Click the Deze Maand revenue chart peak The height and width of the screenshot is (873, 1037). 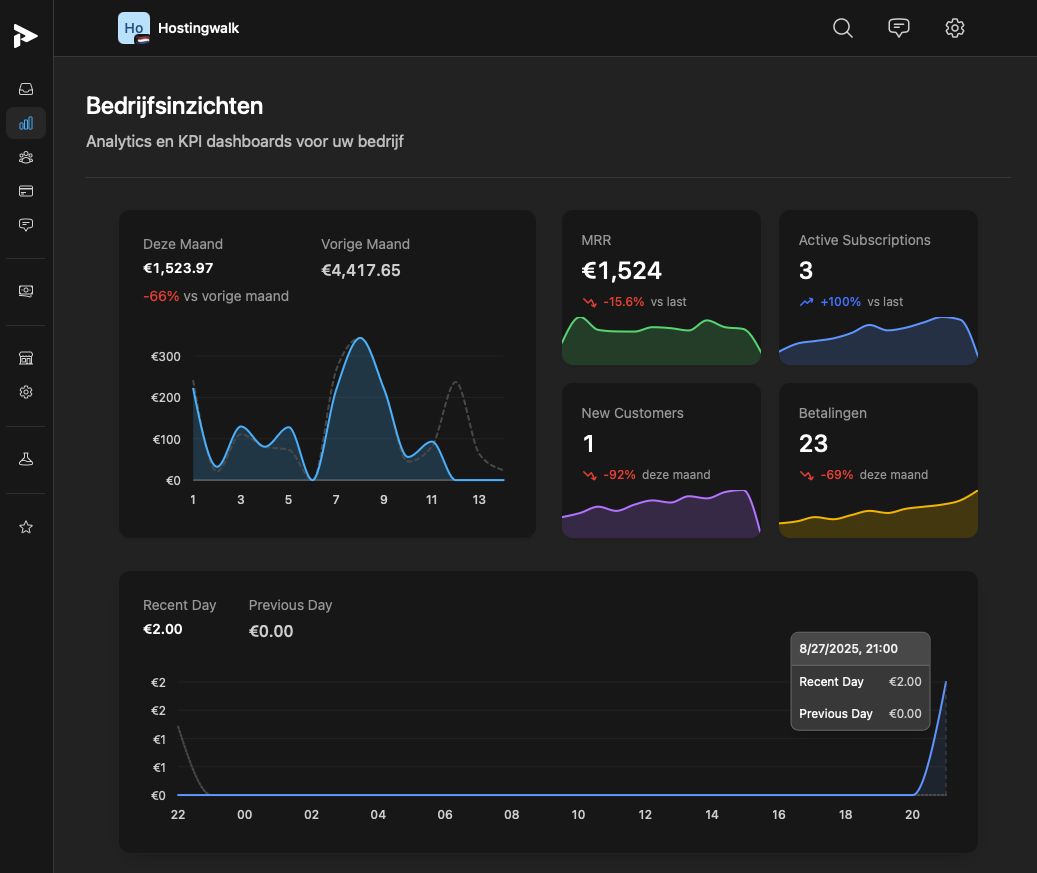point(360,339)
